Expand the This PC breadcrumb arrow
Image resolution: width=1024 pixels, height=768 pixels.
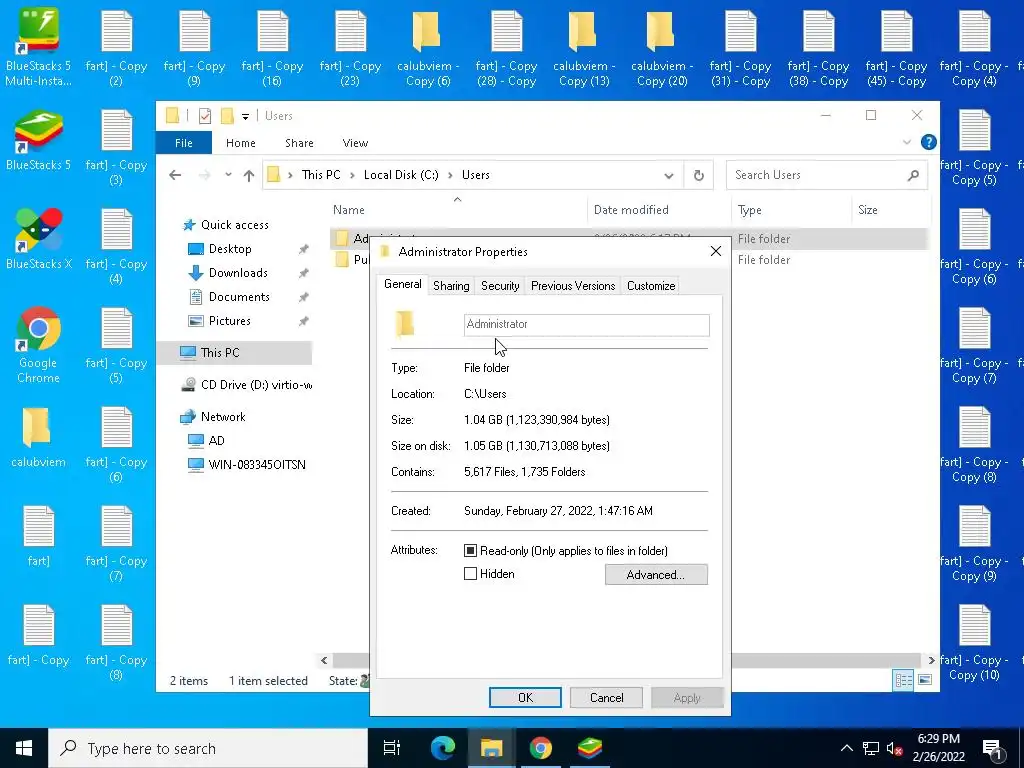click(x=352, y=175)
